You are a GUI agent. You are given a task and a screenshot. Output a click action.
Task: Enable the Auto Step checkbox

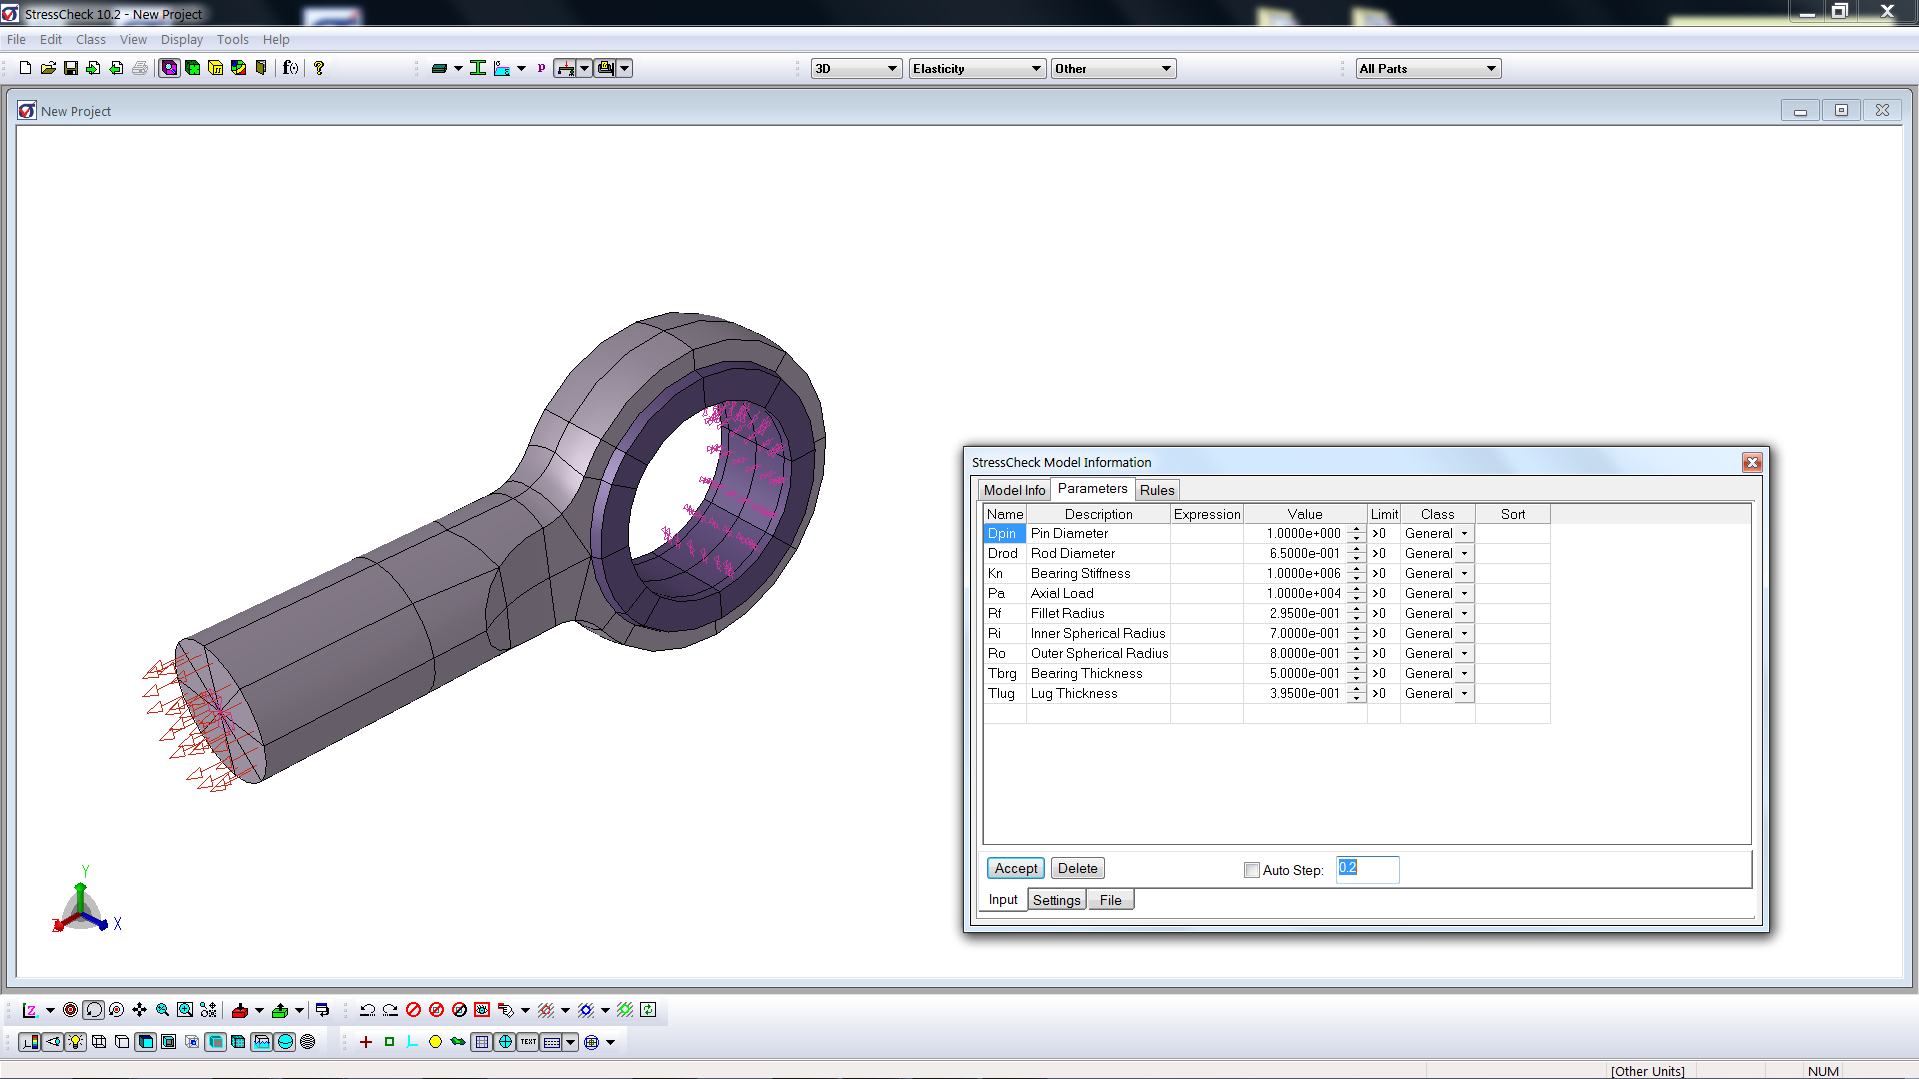[1252, 870]
